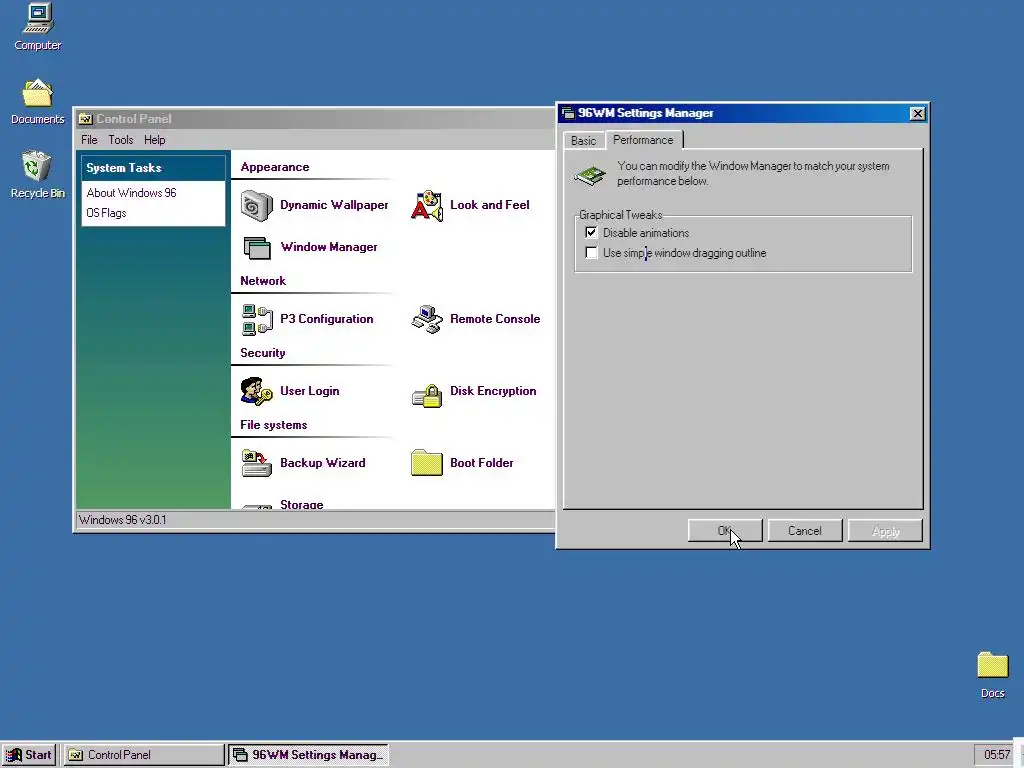Open the Remote Console icon
Viewport: 1024px width, 768px height.
(427, 319)
